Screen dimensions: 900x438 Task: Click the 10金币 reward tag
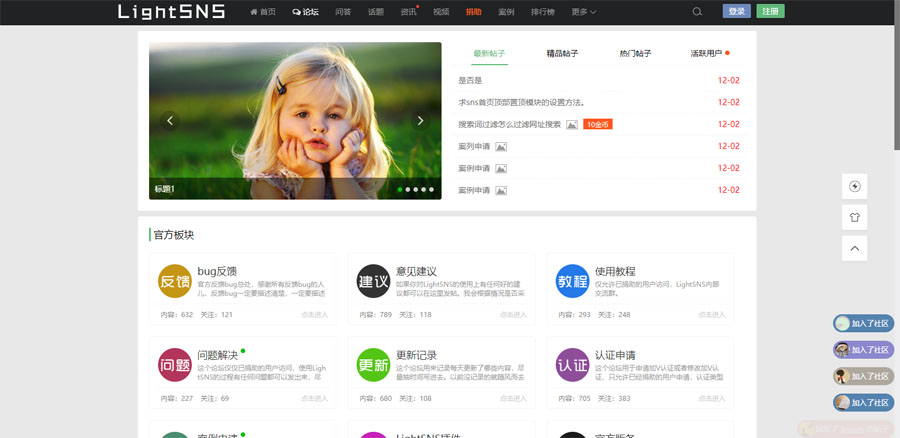(598, 125)
